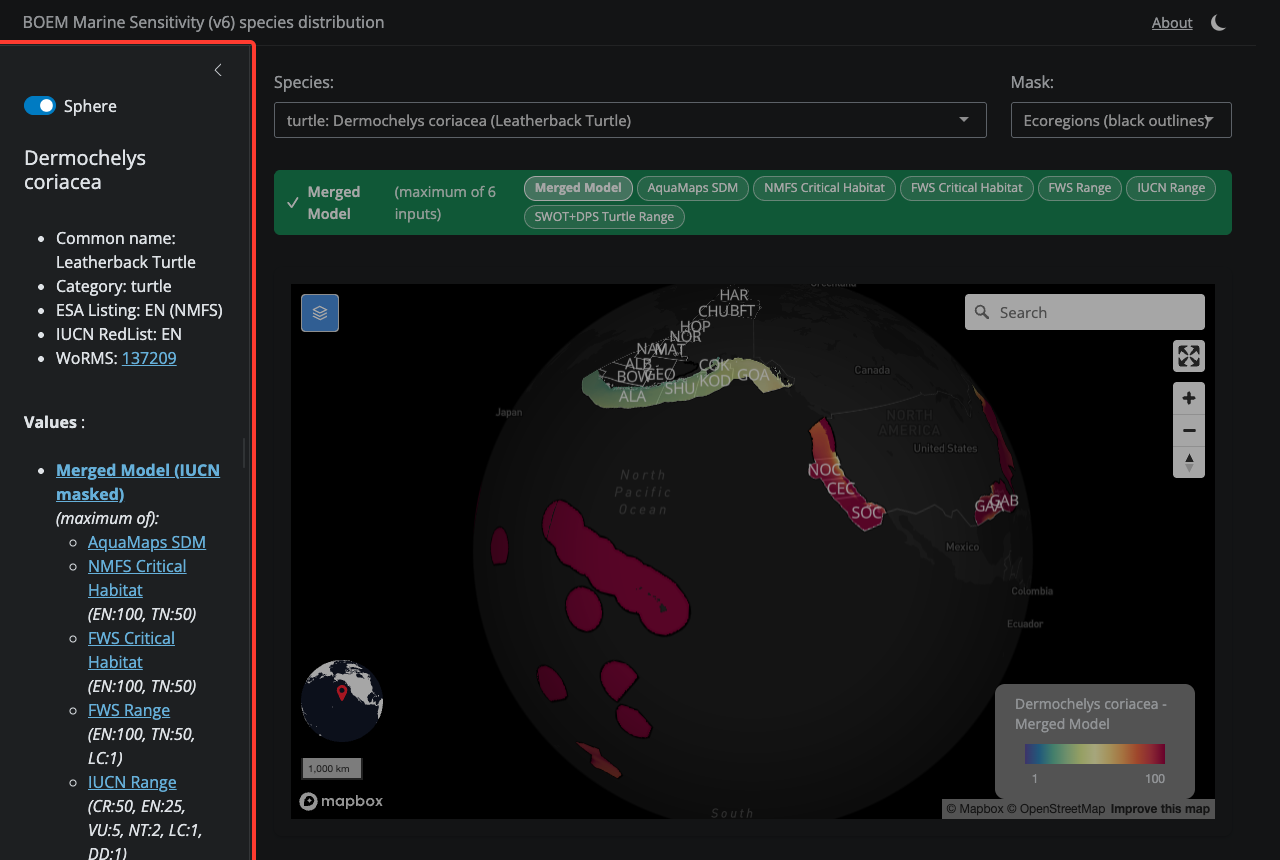Click the ALA ecoregion label
Image resolution: width=1280 pixels, height=860 pixels.
632,396
